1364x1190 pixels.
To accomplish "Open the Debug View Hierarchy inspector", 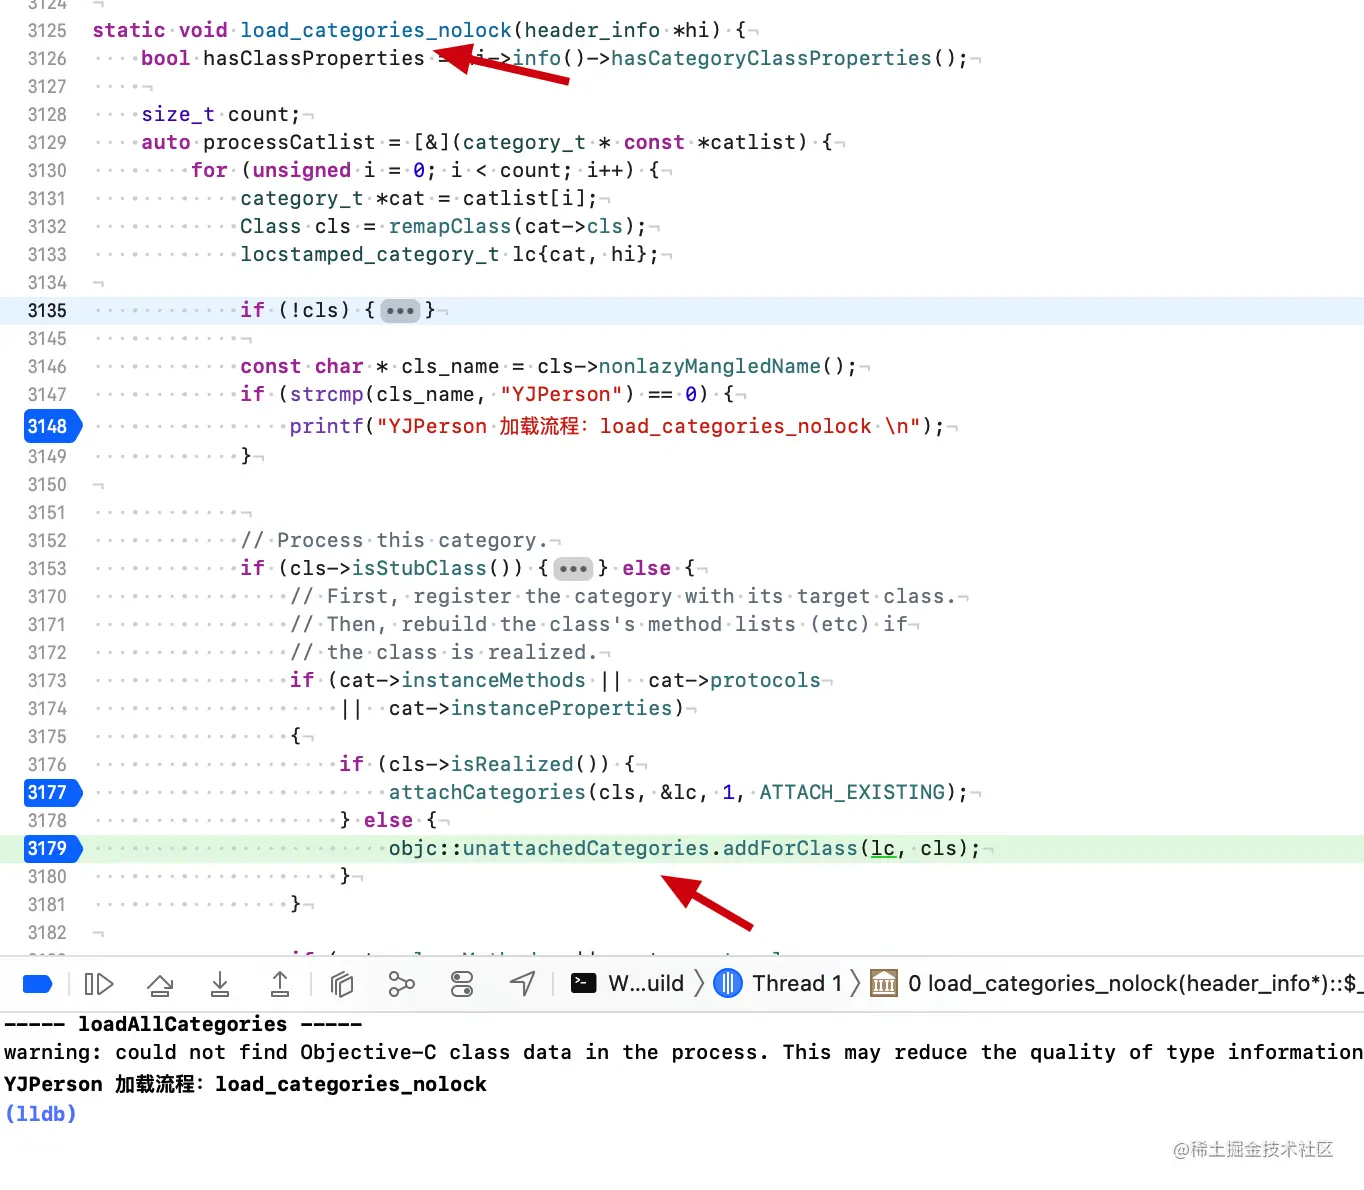I will 341,984.
